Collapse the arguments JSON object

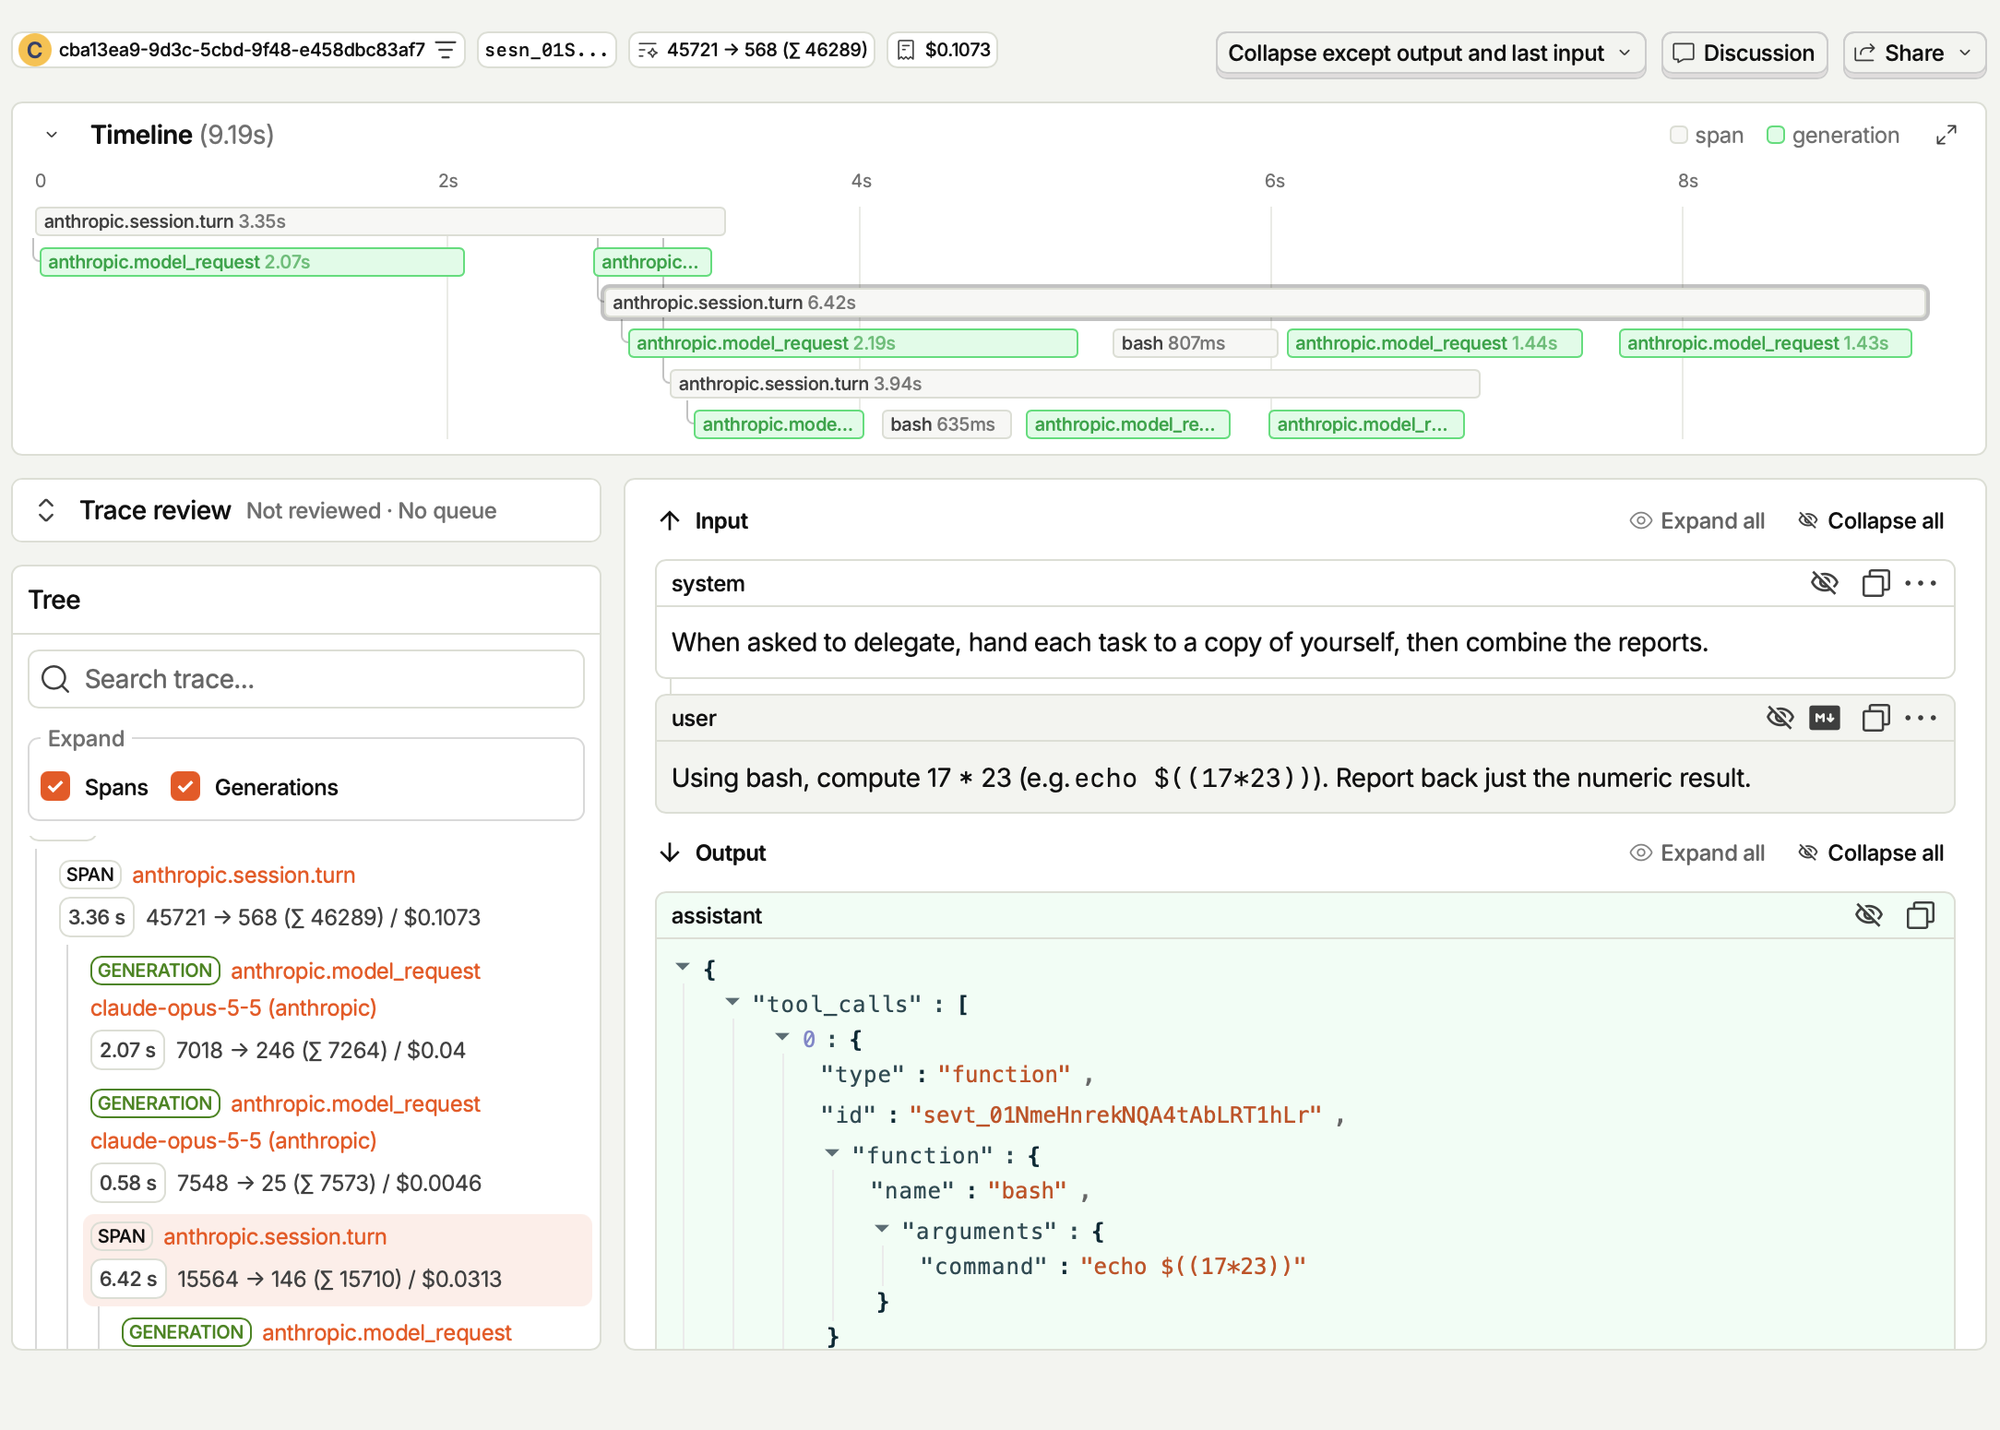point(882,1229)
